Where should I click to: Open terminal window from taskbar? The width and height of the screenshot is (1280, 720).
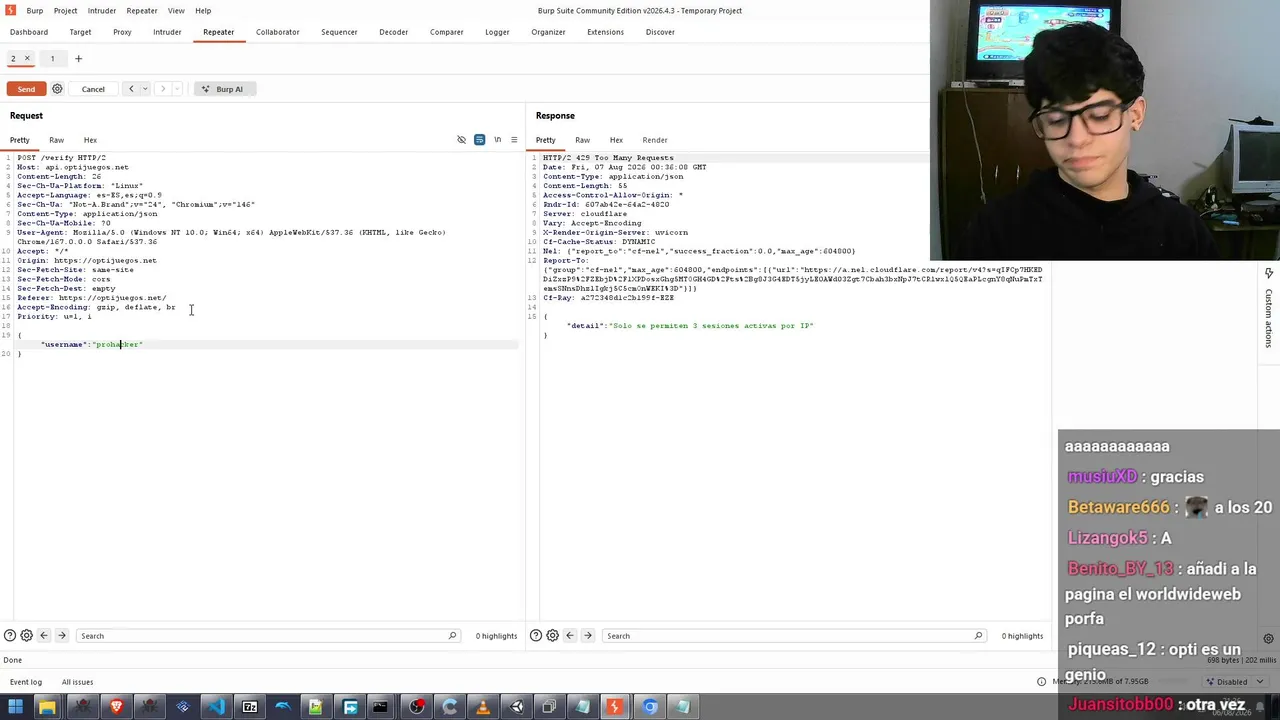380,707
